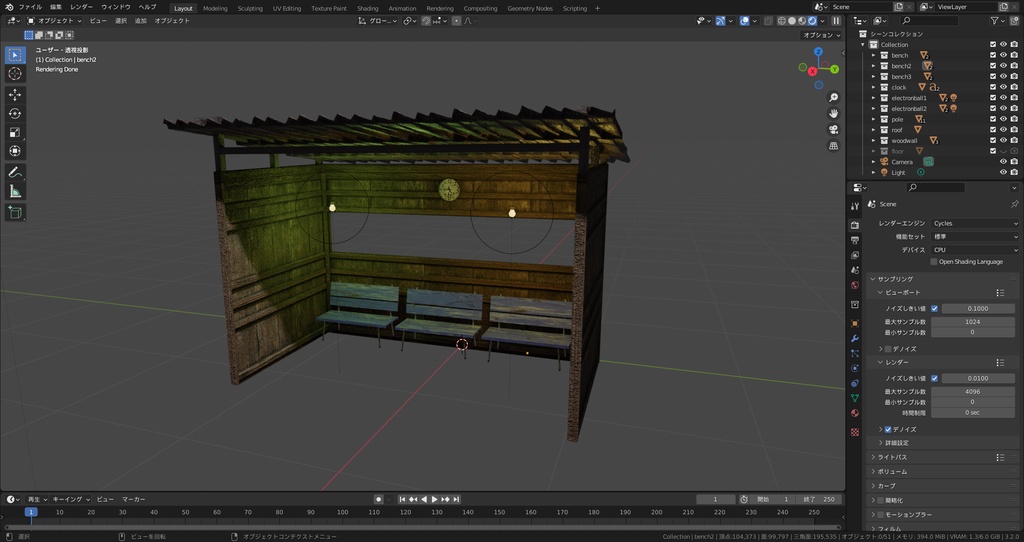Switch perspective/orthographic grid icon

pos(833,146)
